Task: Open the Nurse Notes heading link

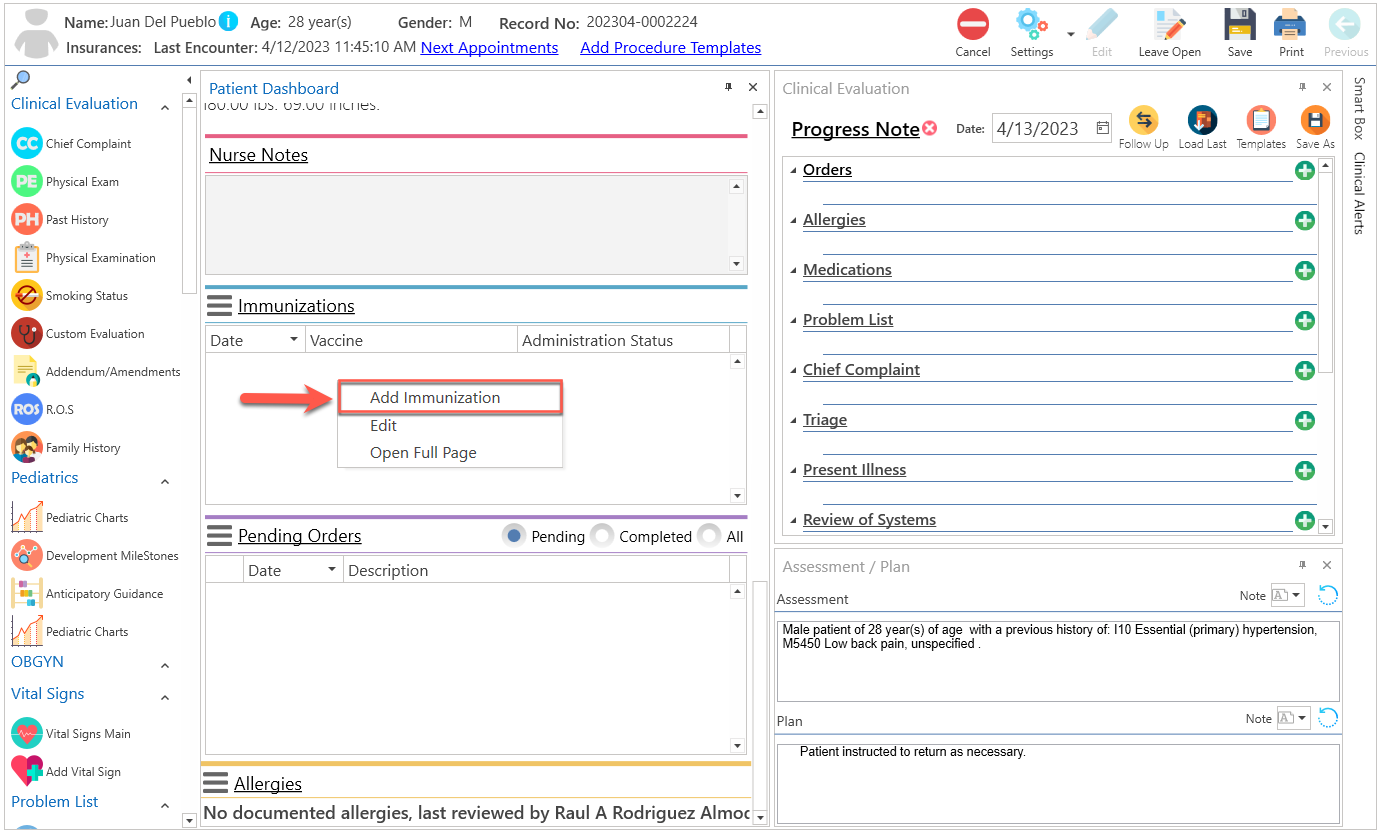Action: point(258,155)
